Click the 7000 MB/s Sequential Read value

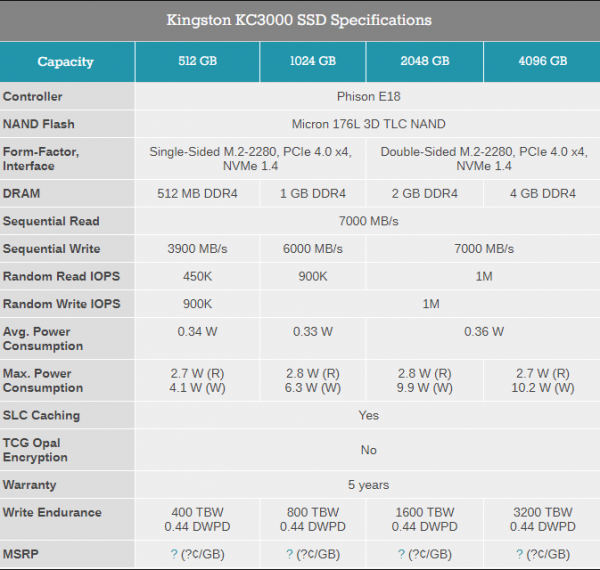tap(368, 221)
